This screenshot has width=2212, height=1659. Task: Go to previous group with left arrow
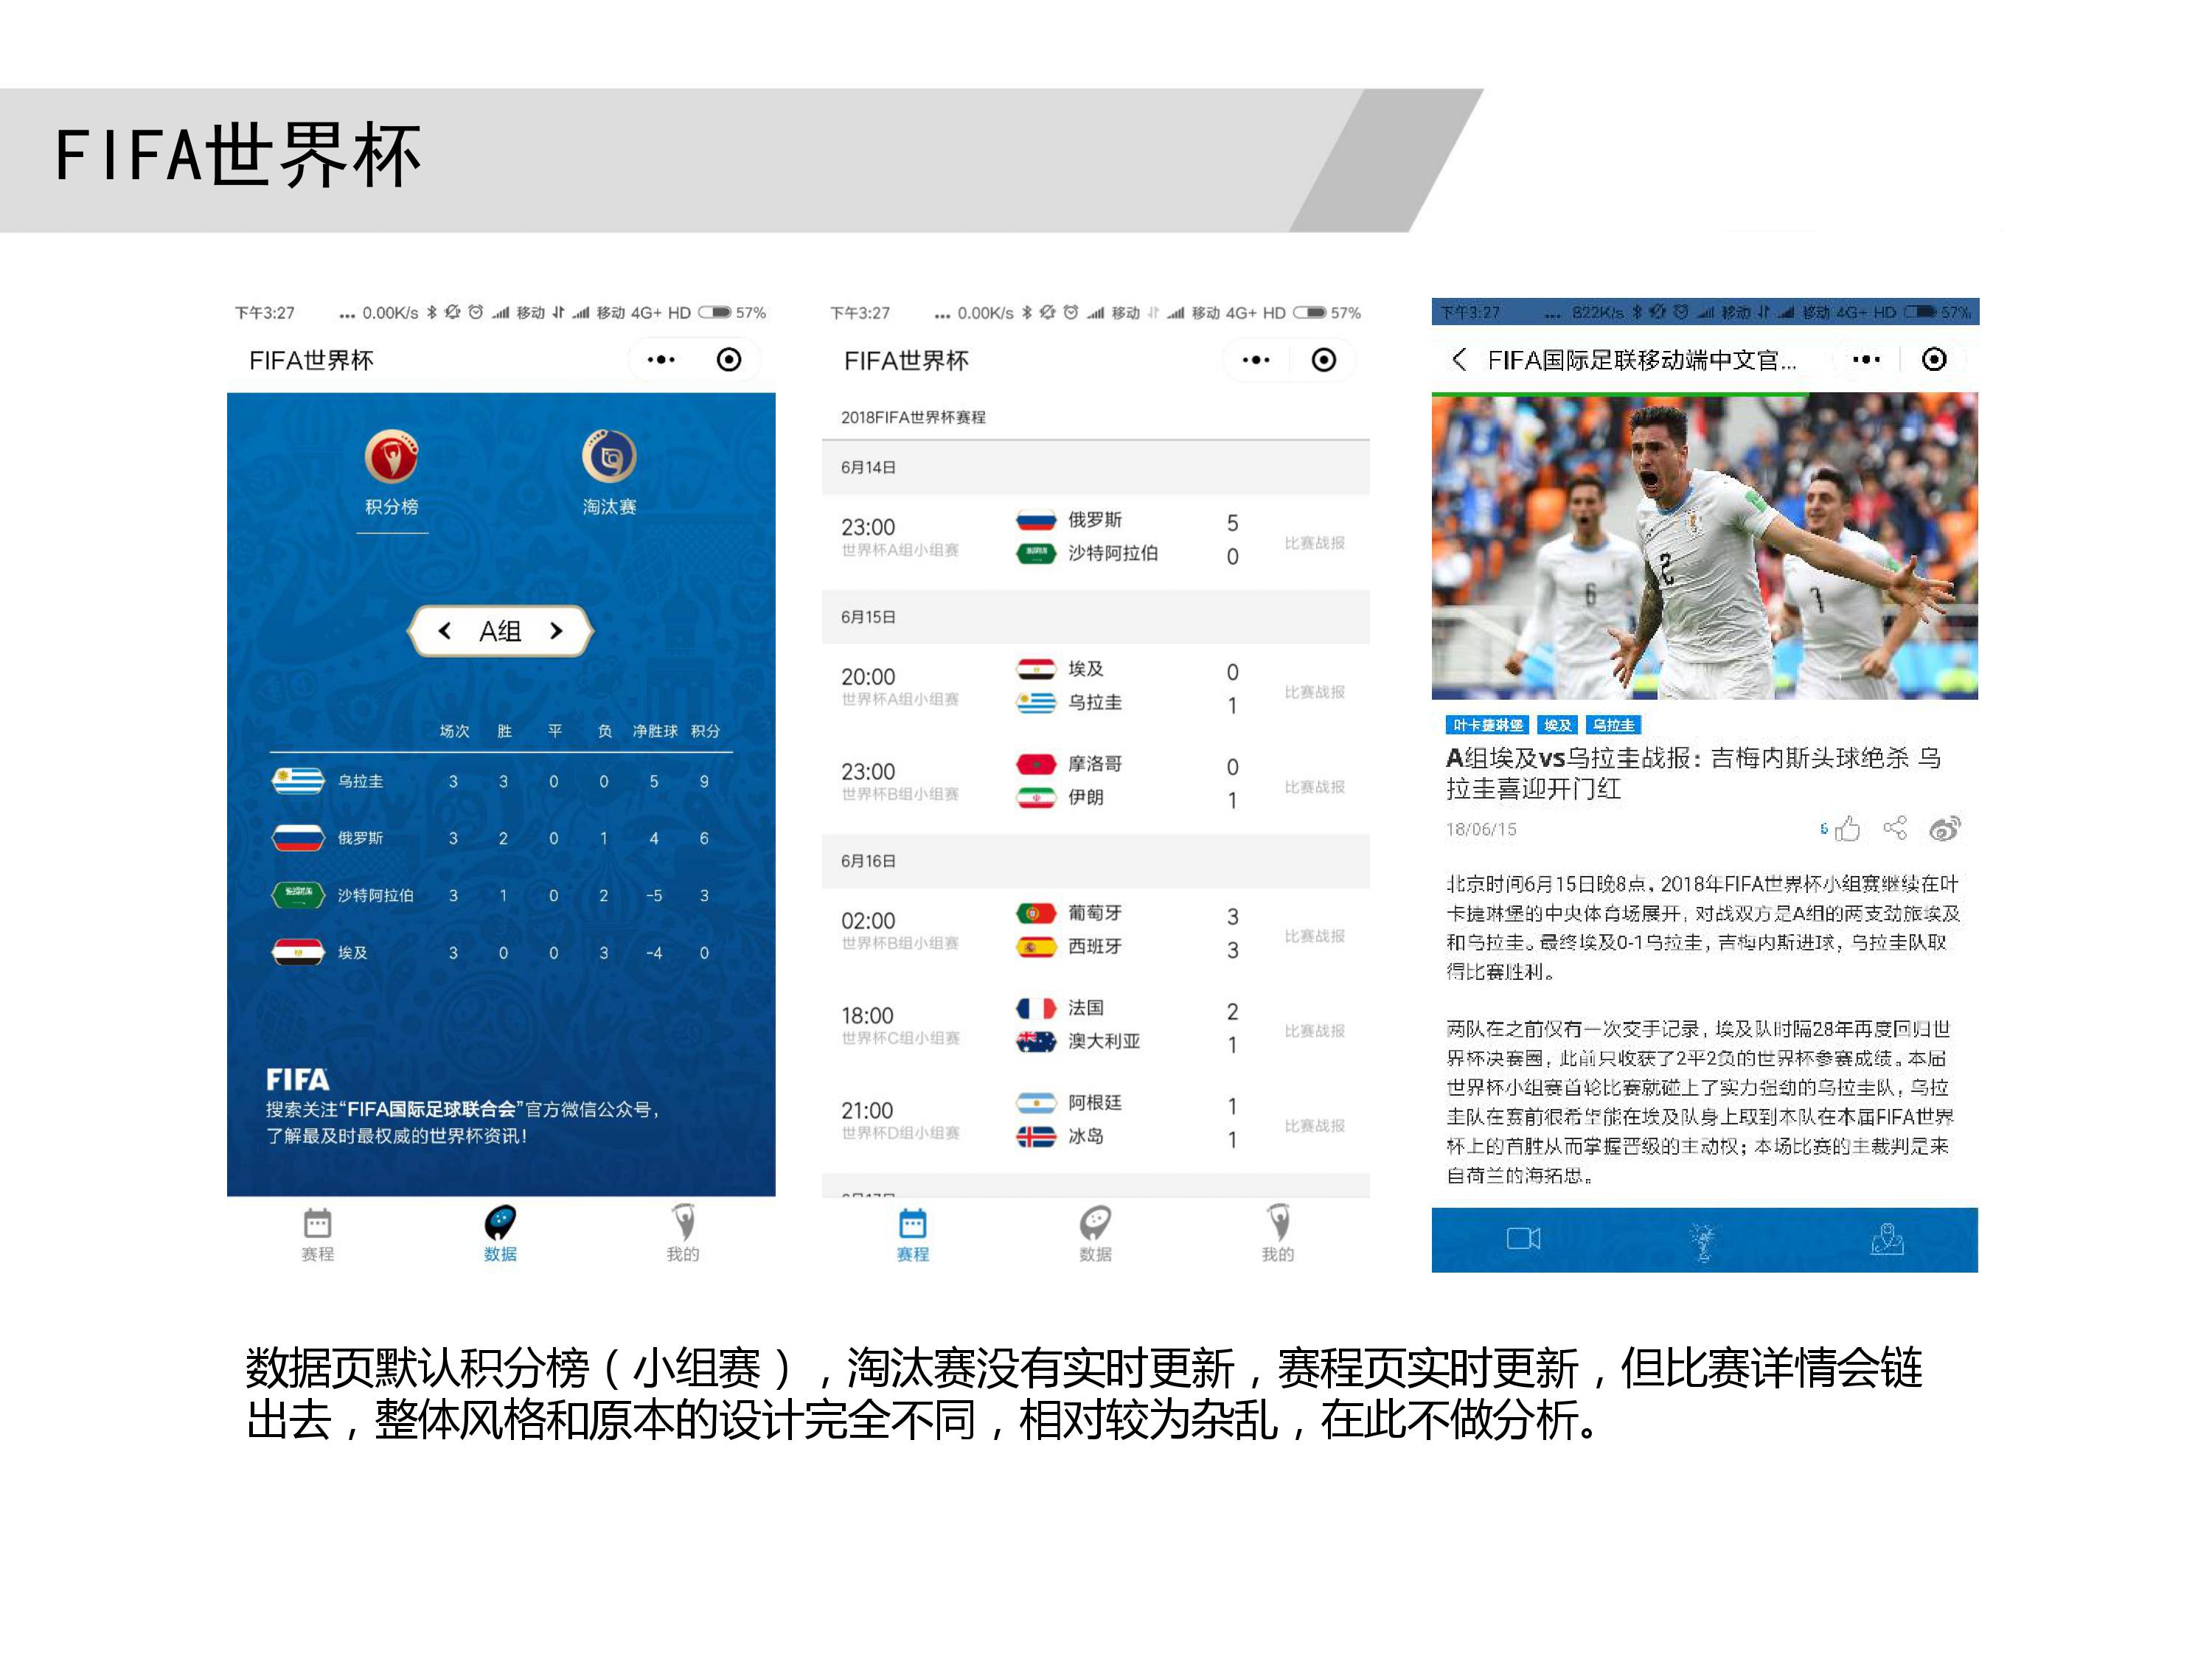pyautogui.click(x=445, y=631)
